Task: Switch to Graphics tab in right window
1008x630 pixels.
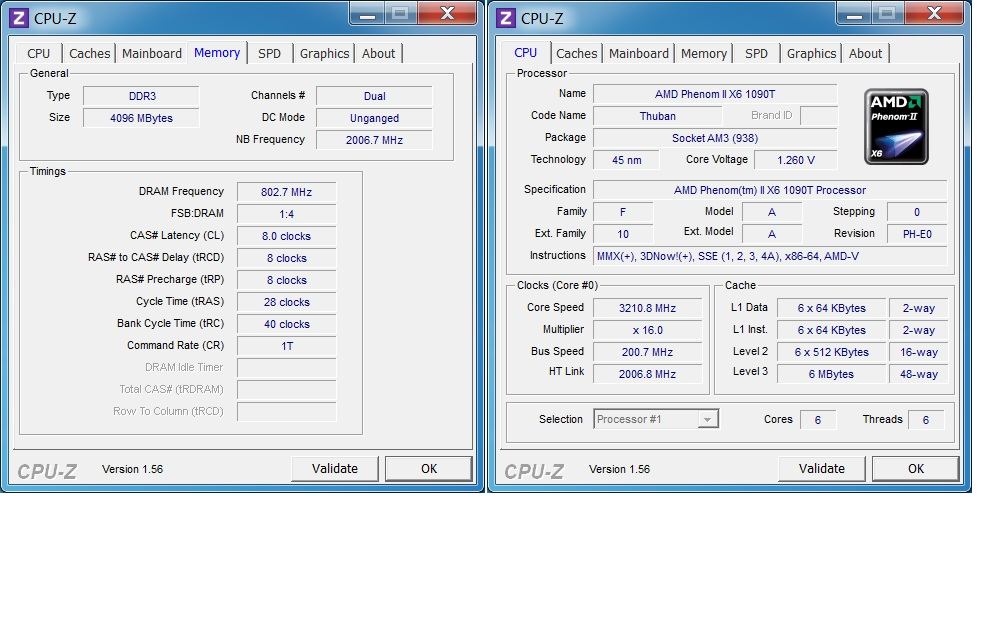Action: pyautogui.click(x=811, y=53)
